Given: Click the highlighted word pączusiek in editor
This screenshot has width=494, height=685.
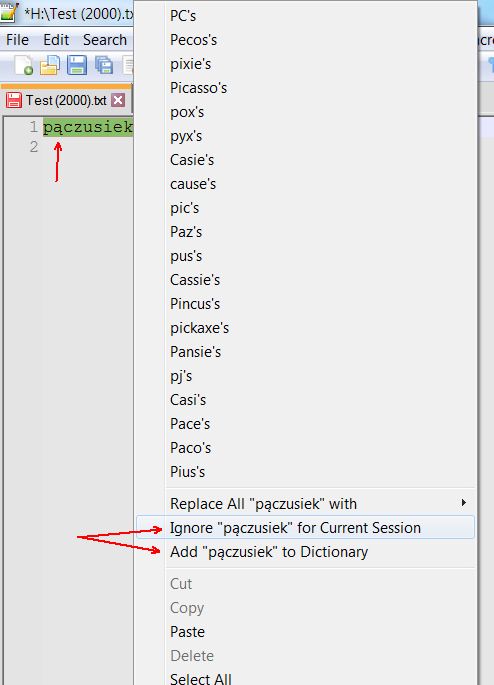Looking at the screenshot, I should tap(87, 127).
